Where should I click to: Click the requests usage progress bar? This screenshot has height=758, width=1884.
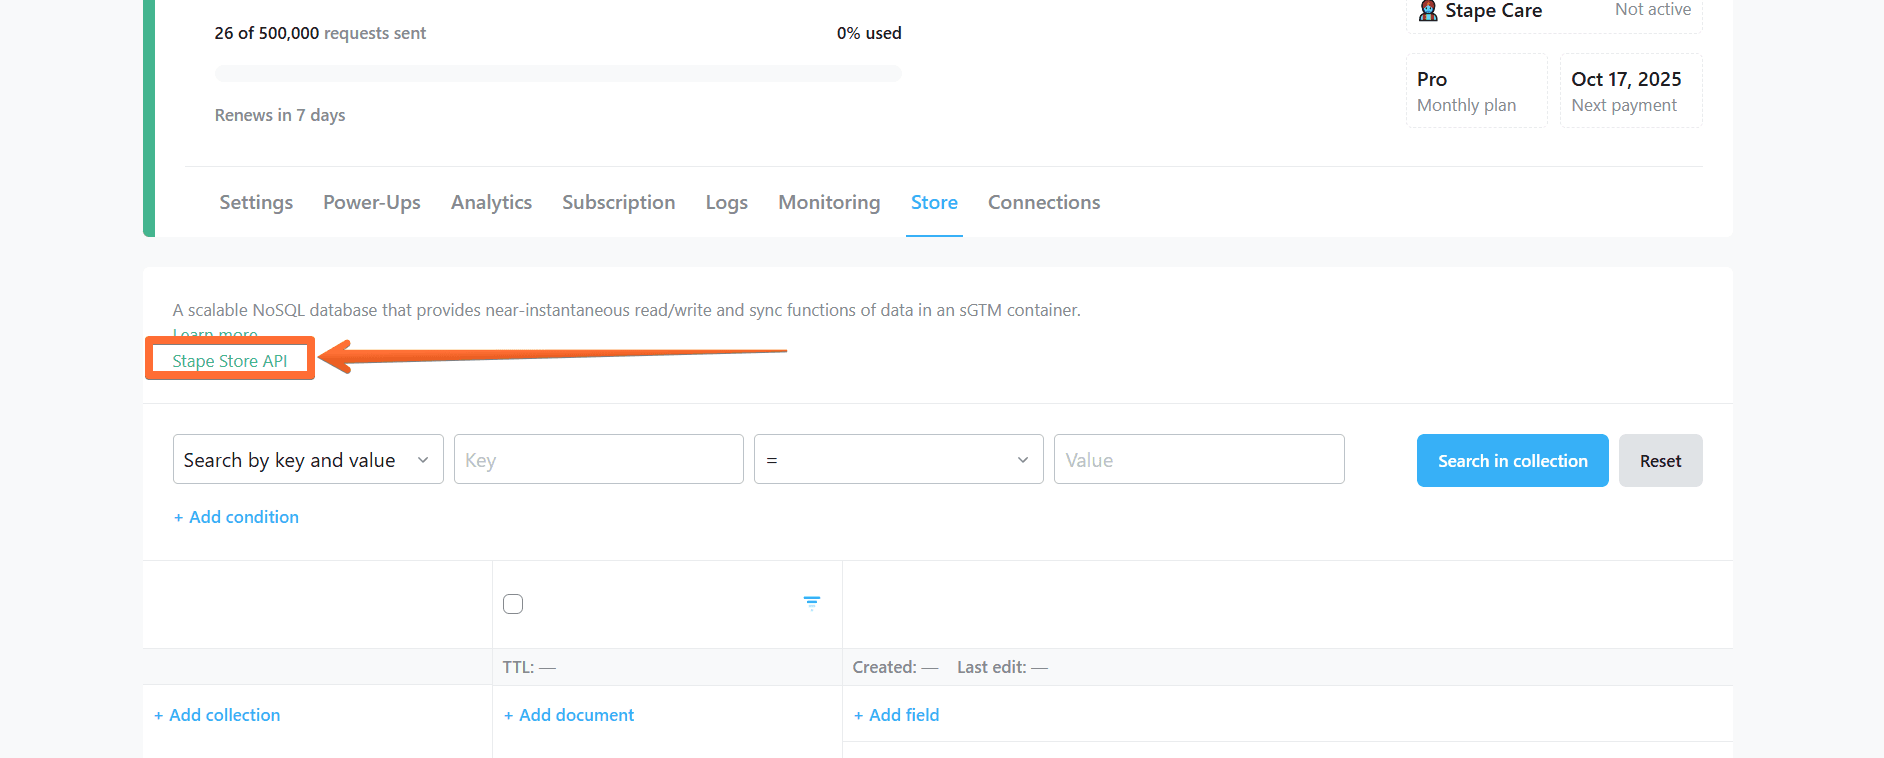(557, 73)
